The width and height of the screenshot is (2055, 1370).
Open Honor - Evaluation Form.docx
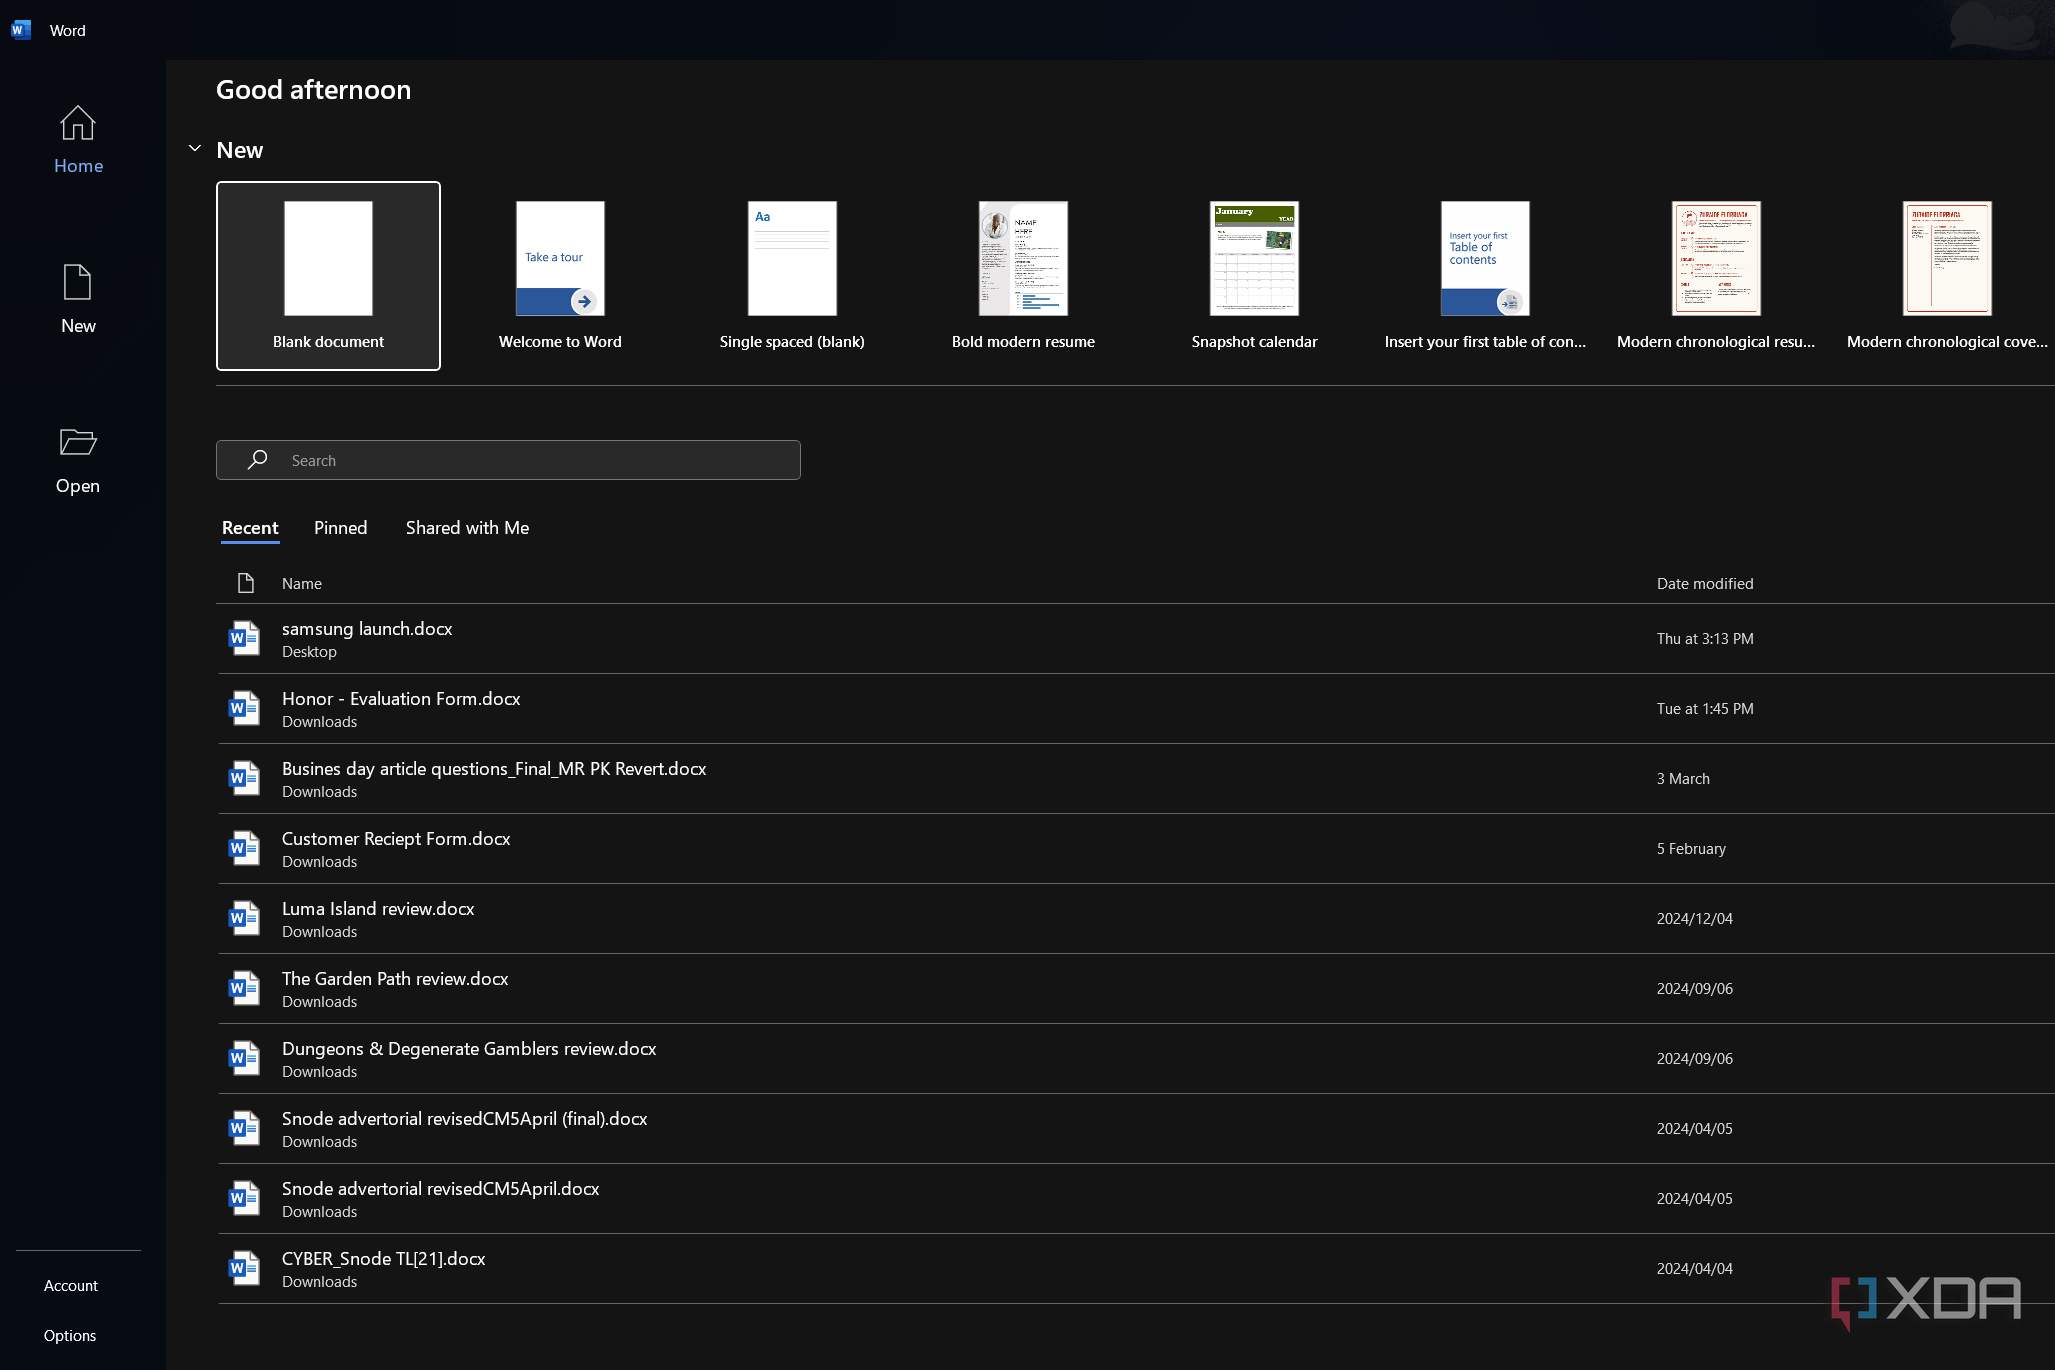click(1135, 709)
